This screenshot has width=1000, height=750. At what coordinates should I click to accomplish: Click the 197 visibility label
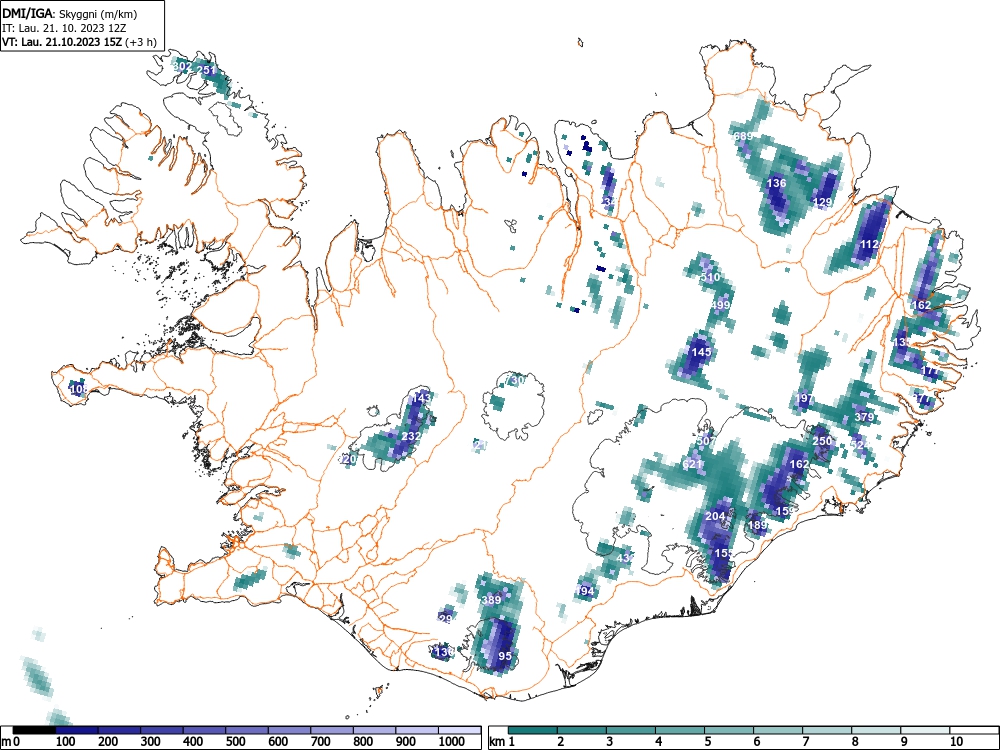click(805, 398)
